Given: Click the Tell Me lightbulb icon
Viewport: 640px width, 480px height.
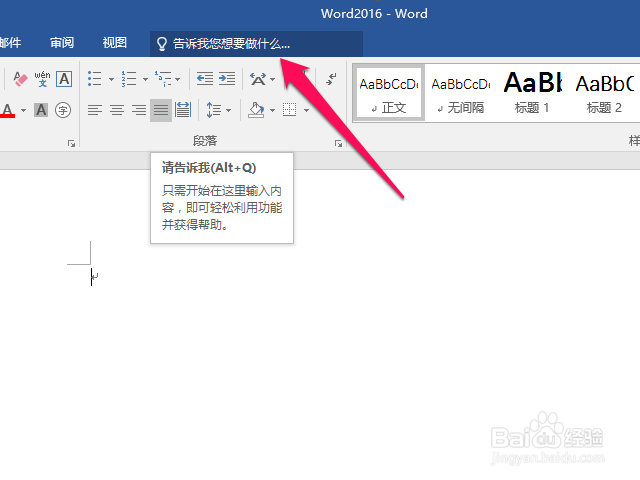Looking at the screenshot, I should [x=162, y=44].
